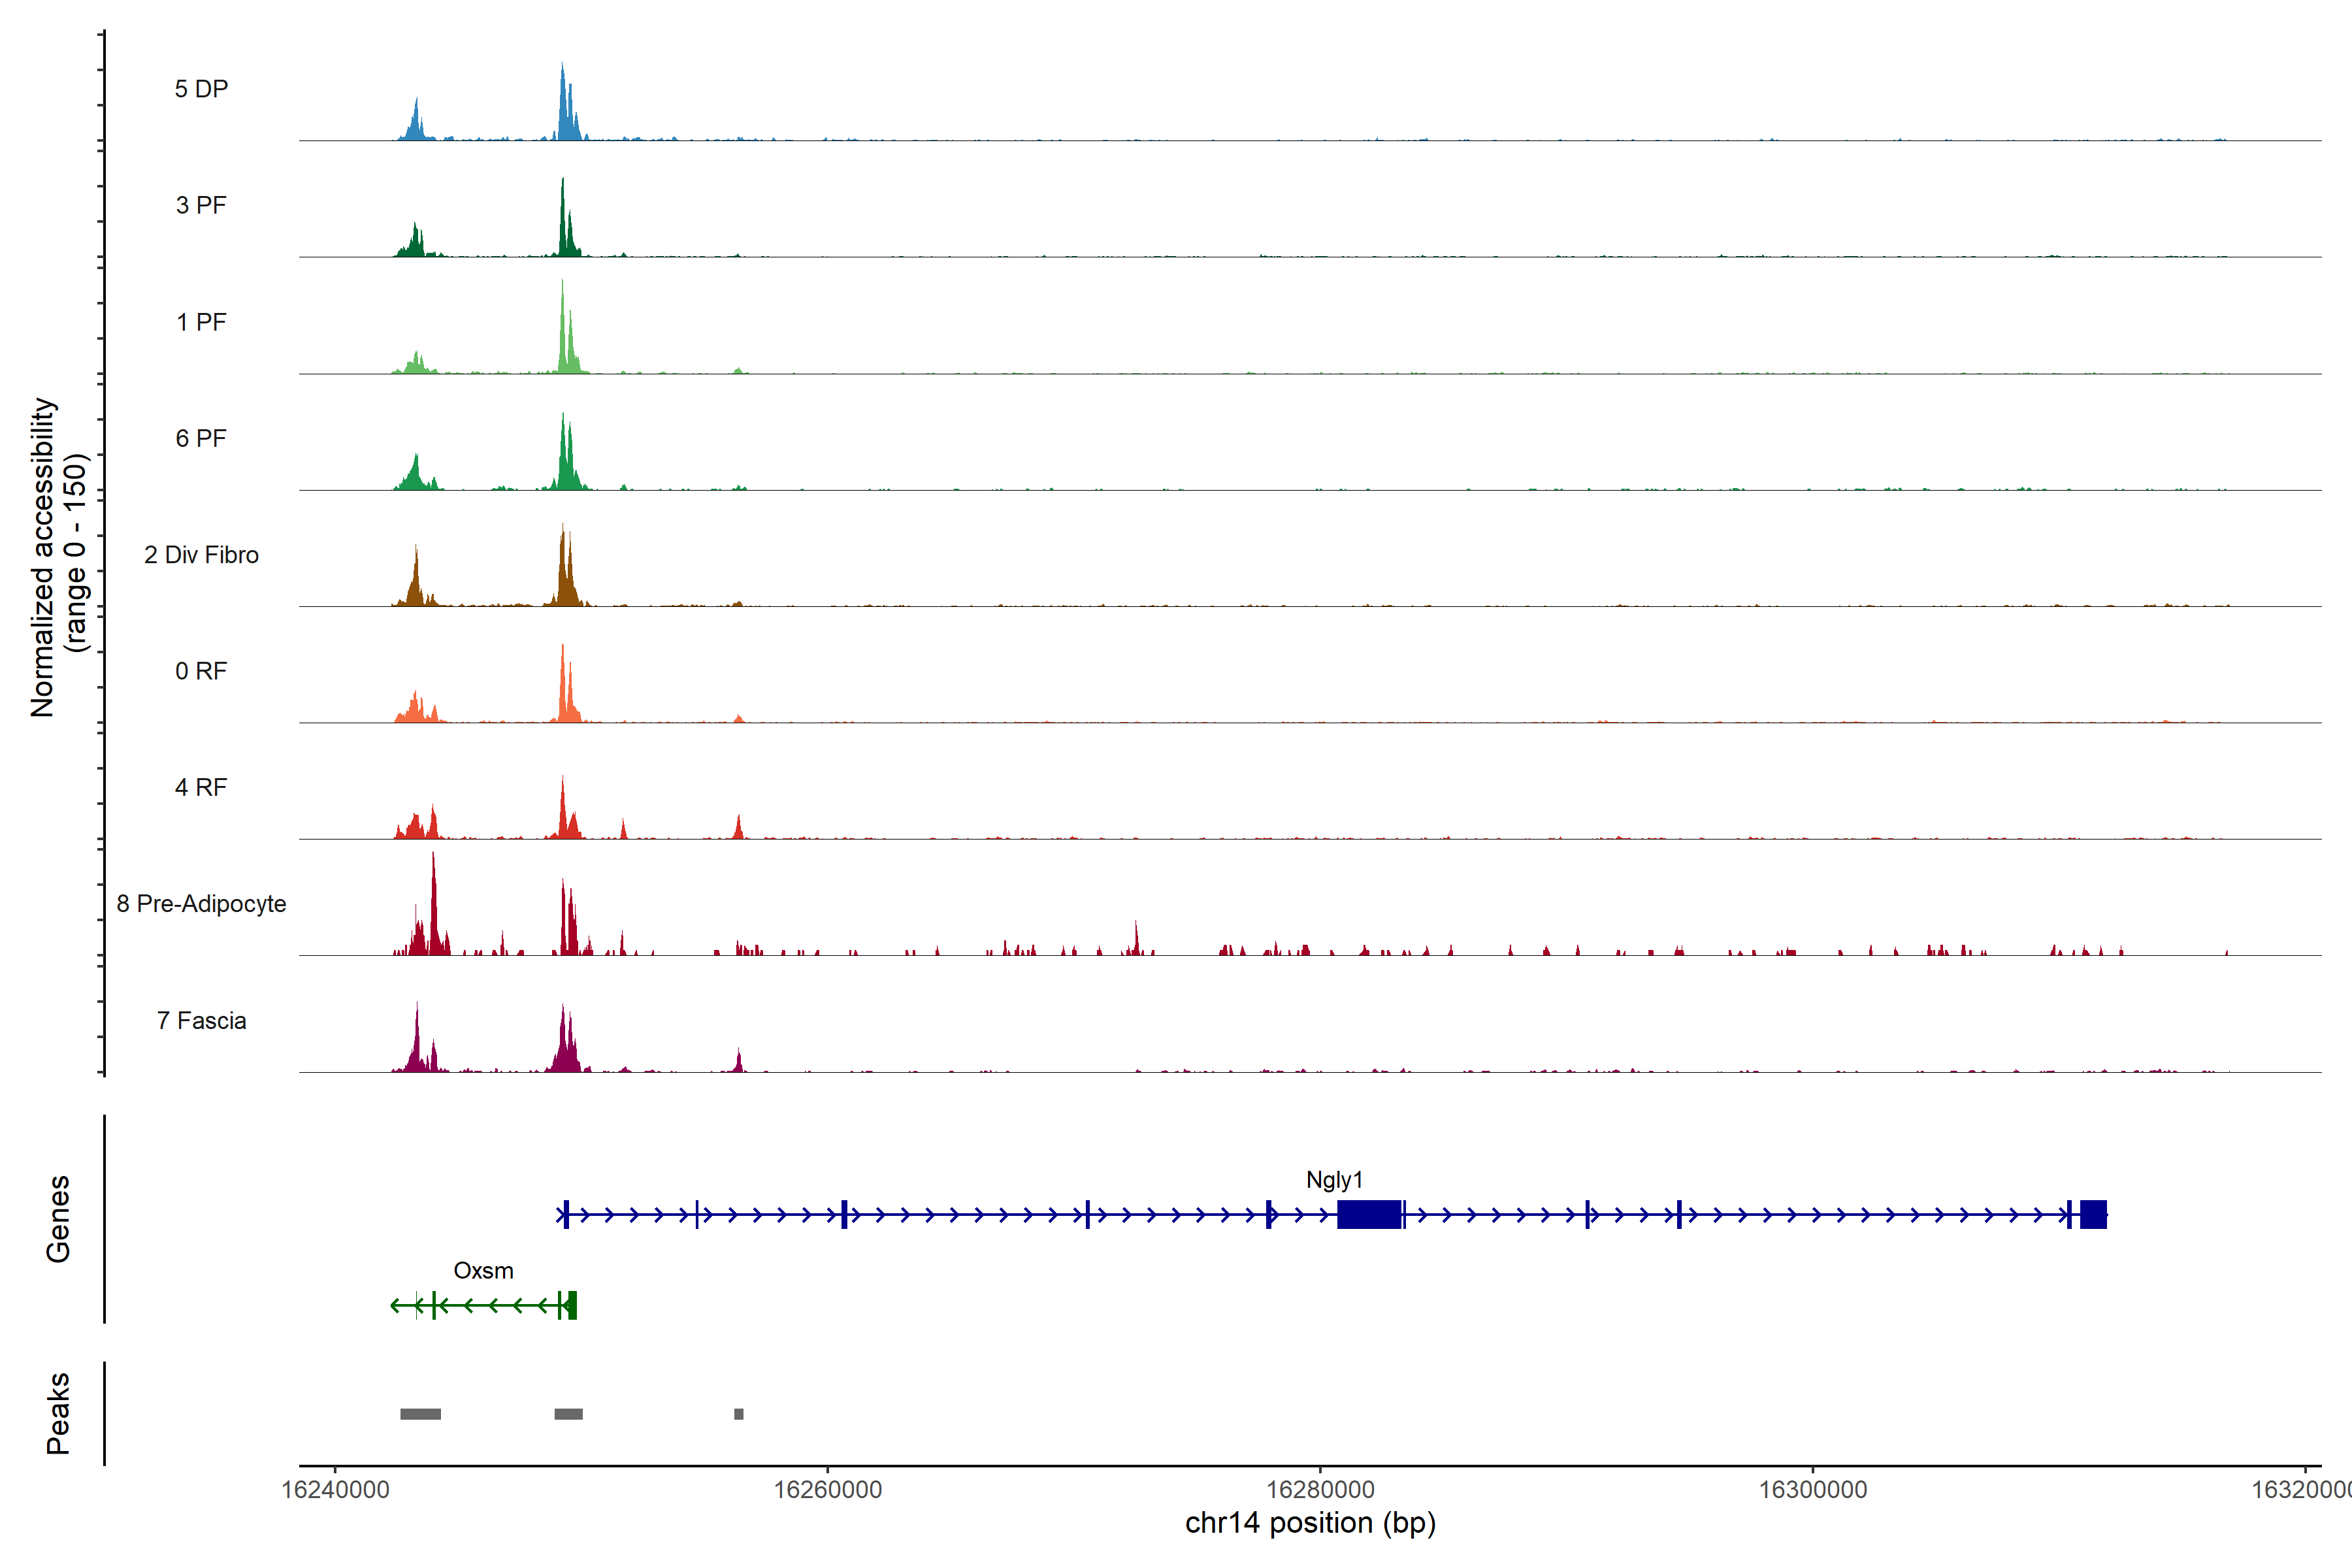Click the 8 Pre-Adipocyte track label
This screenshot has width=2352, height=1568.
(201, 904)
